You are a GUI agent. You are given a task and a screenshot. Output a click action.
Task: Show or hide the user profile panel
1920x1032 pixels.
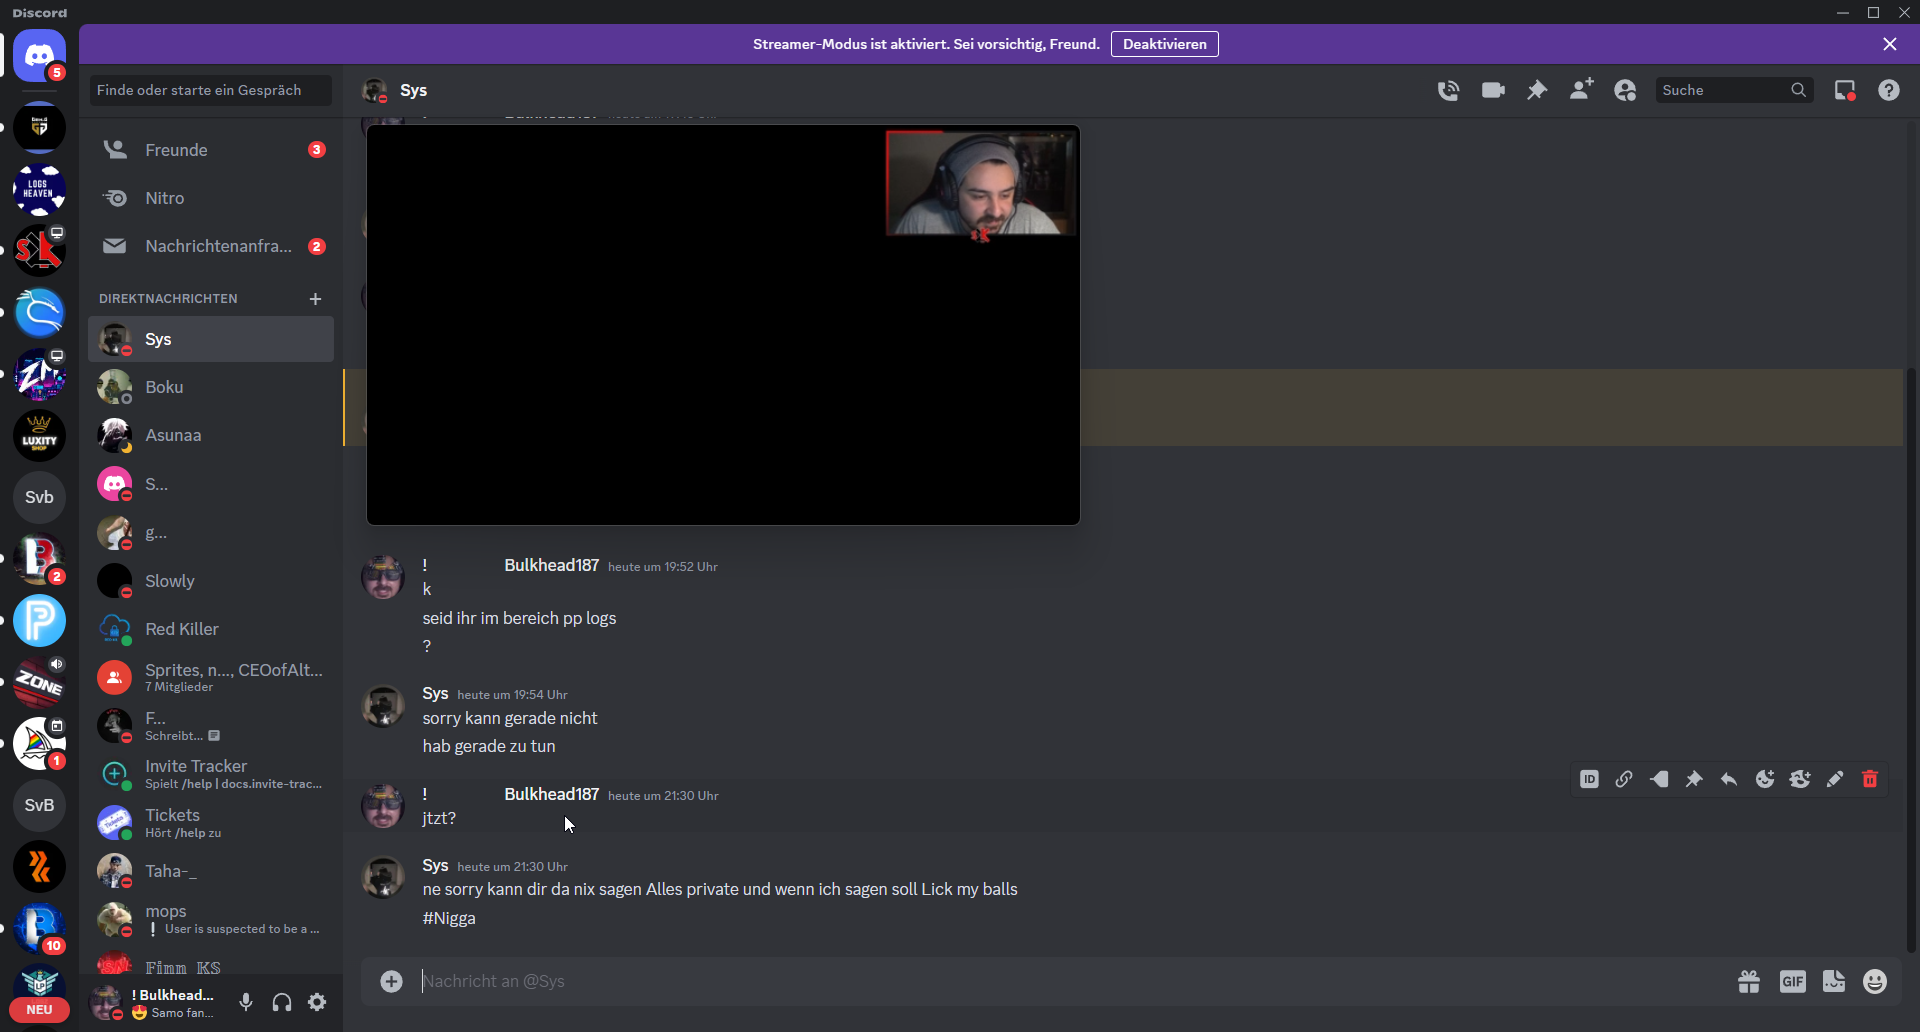(x=1625, y=90)
